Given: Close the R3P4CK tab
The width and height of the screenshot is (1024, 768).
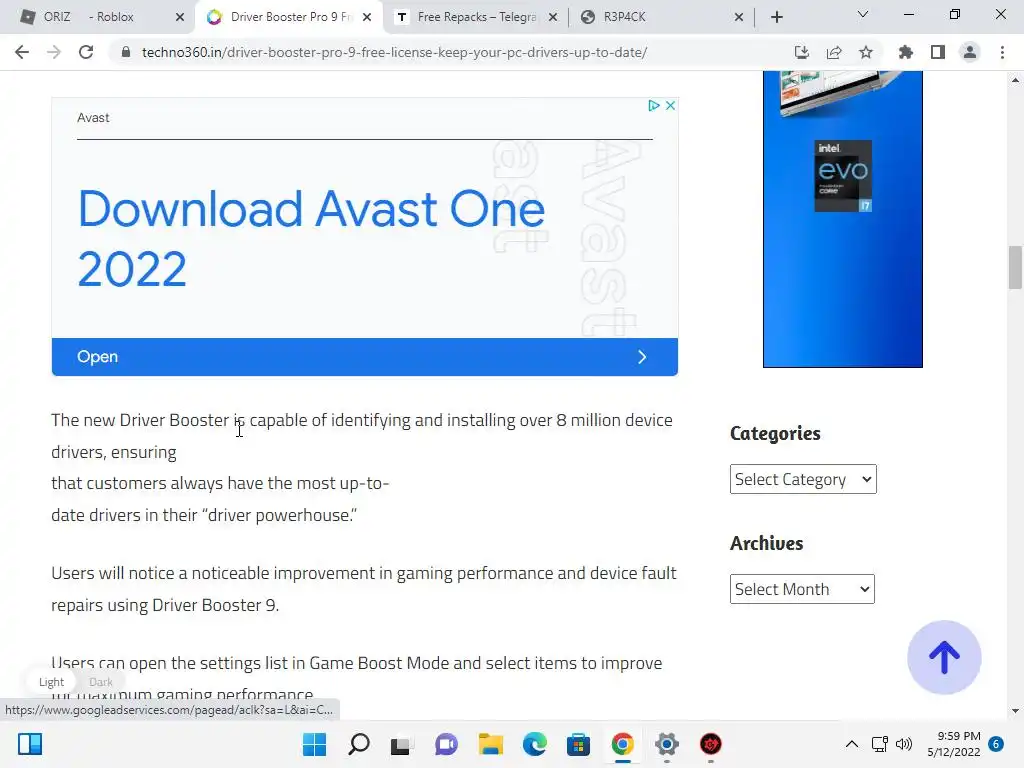Looking at the screenshot, I should point(739,17).
